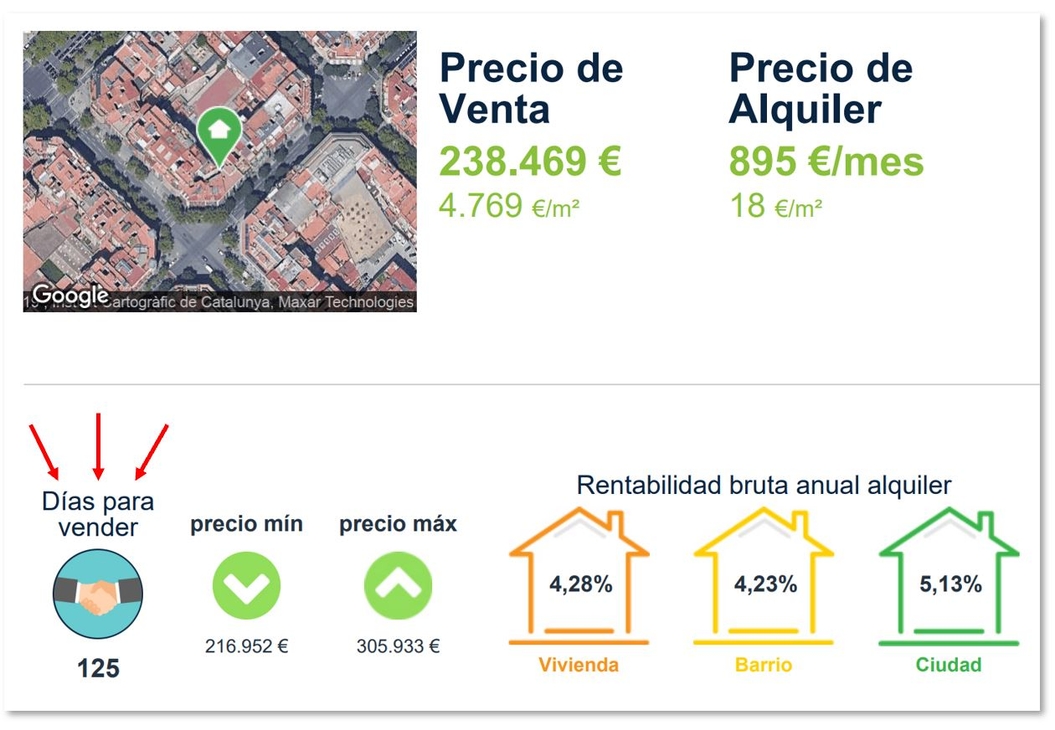Click the 305.933 € maximum price
Image resolution: width=1055 pixels, height=730 pixels.
398,647
